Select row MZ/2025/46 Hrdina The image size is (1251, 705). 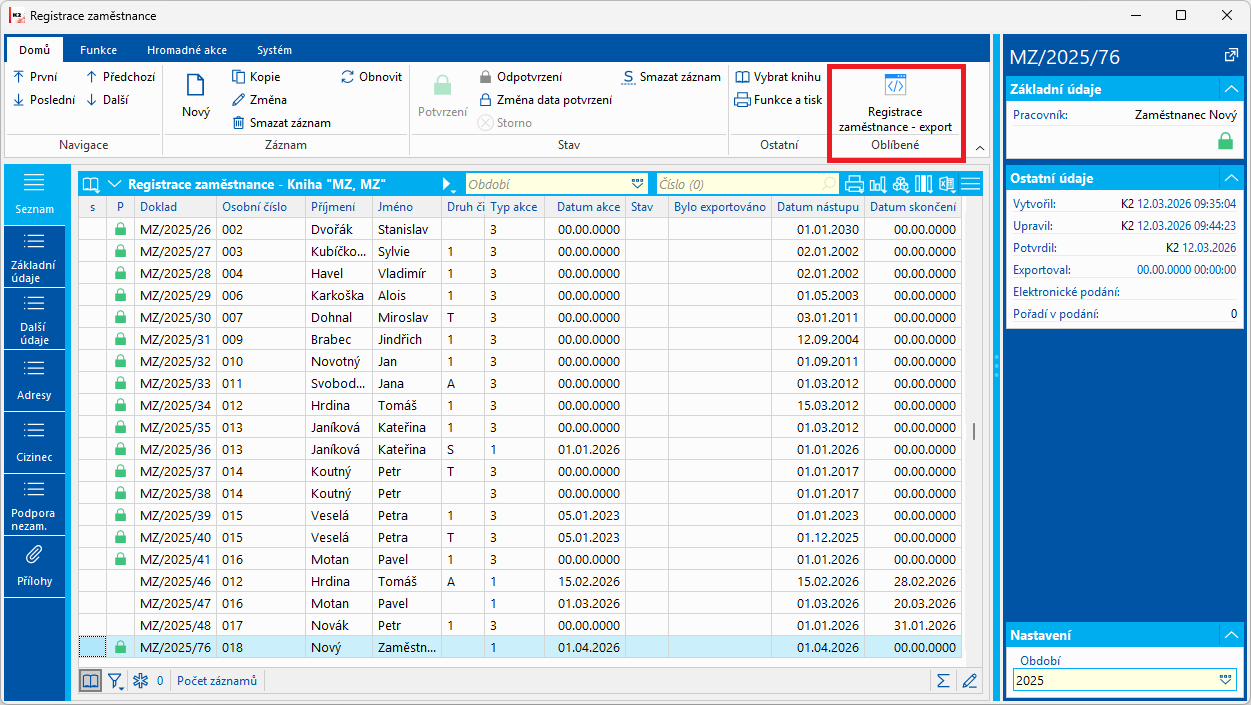coord(519,581)
